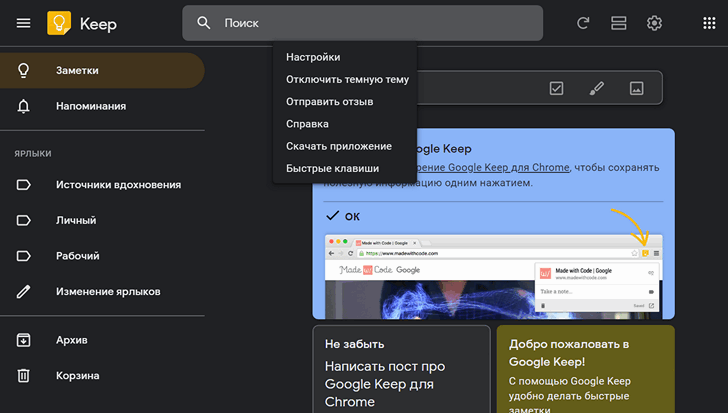Open Корзина in the sidebar
728x413 pixels.
(102, 375)
